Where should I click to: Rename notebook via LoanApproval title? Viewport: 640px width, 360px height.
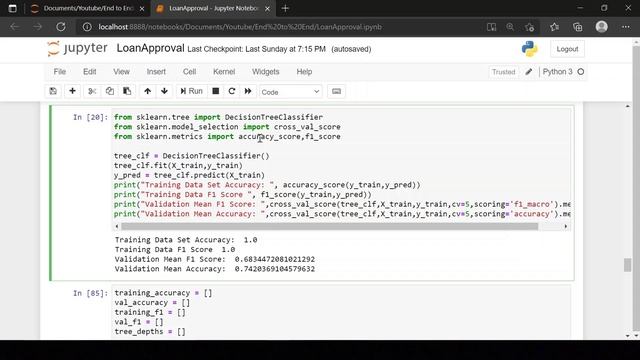click(x=150, y=48)
